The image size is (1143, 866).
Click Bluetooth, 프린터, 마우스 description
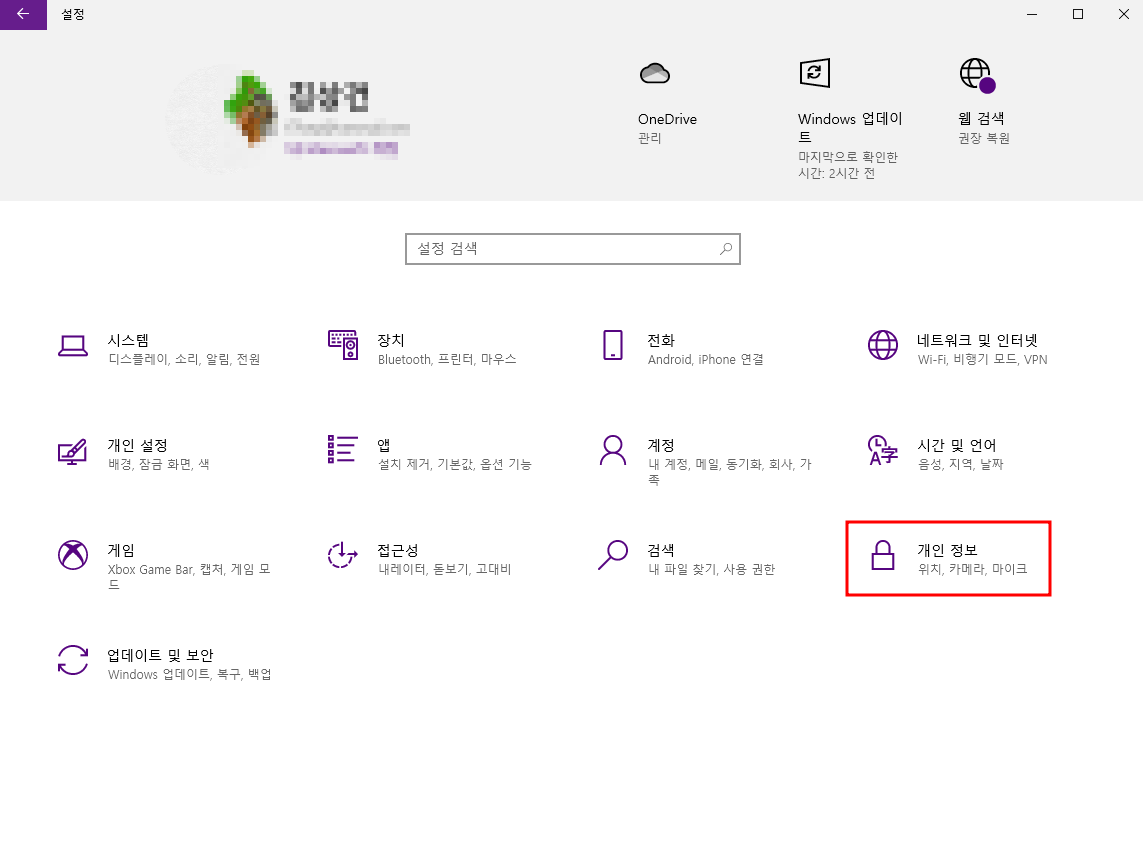(447, 359)
